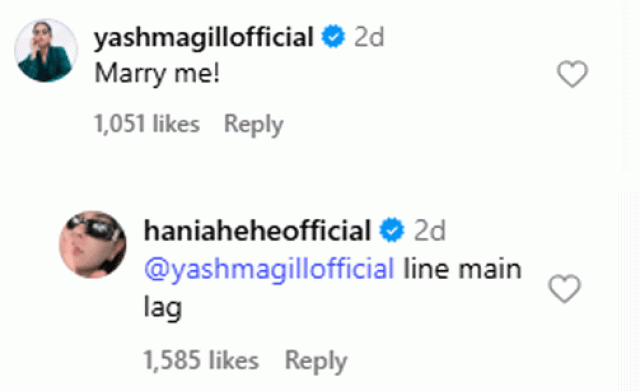Screen dimensions: 640x391
Task: Click the 2d timestamp beside yashmagillofficial
Action: tap(369, 37)
